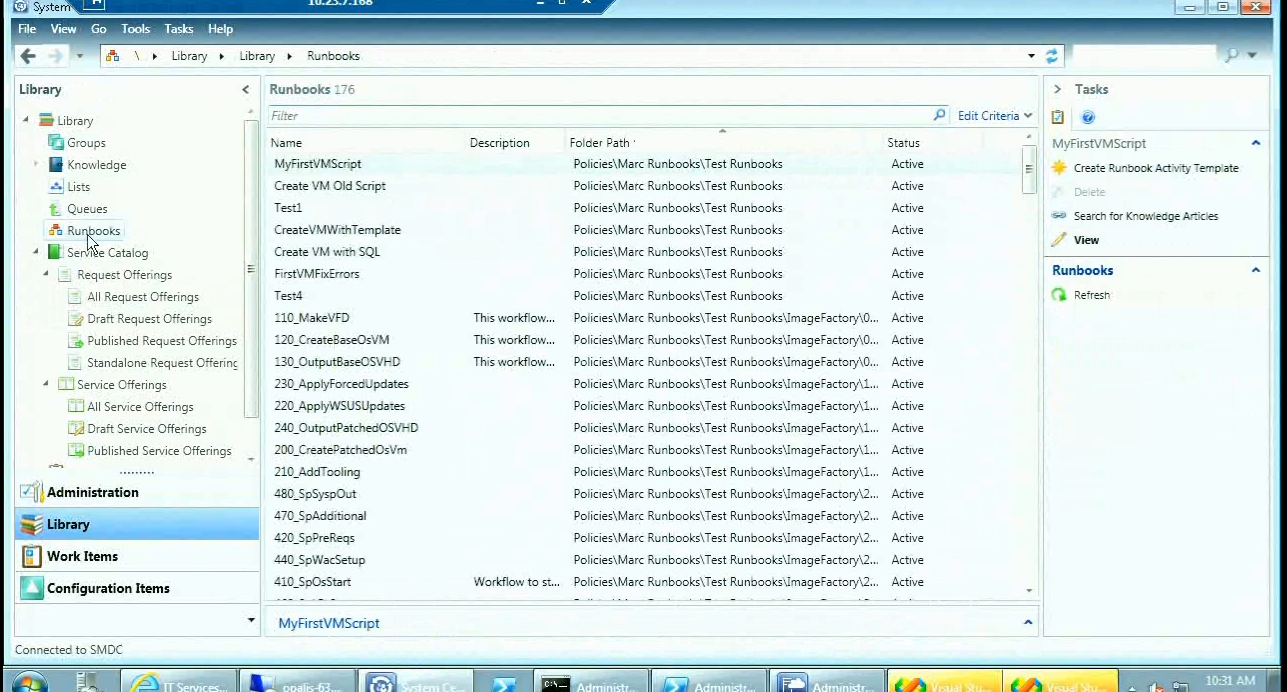Screen dimensions: 1287x692
Task: Collapse the Service Offerings tree node
Action: coord(46,384)
